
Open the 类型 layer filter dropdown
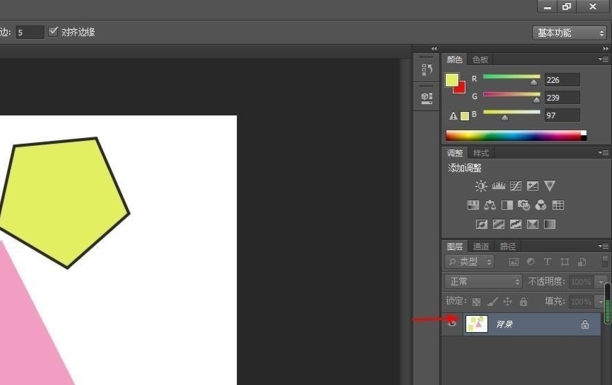pos(470,262)
